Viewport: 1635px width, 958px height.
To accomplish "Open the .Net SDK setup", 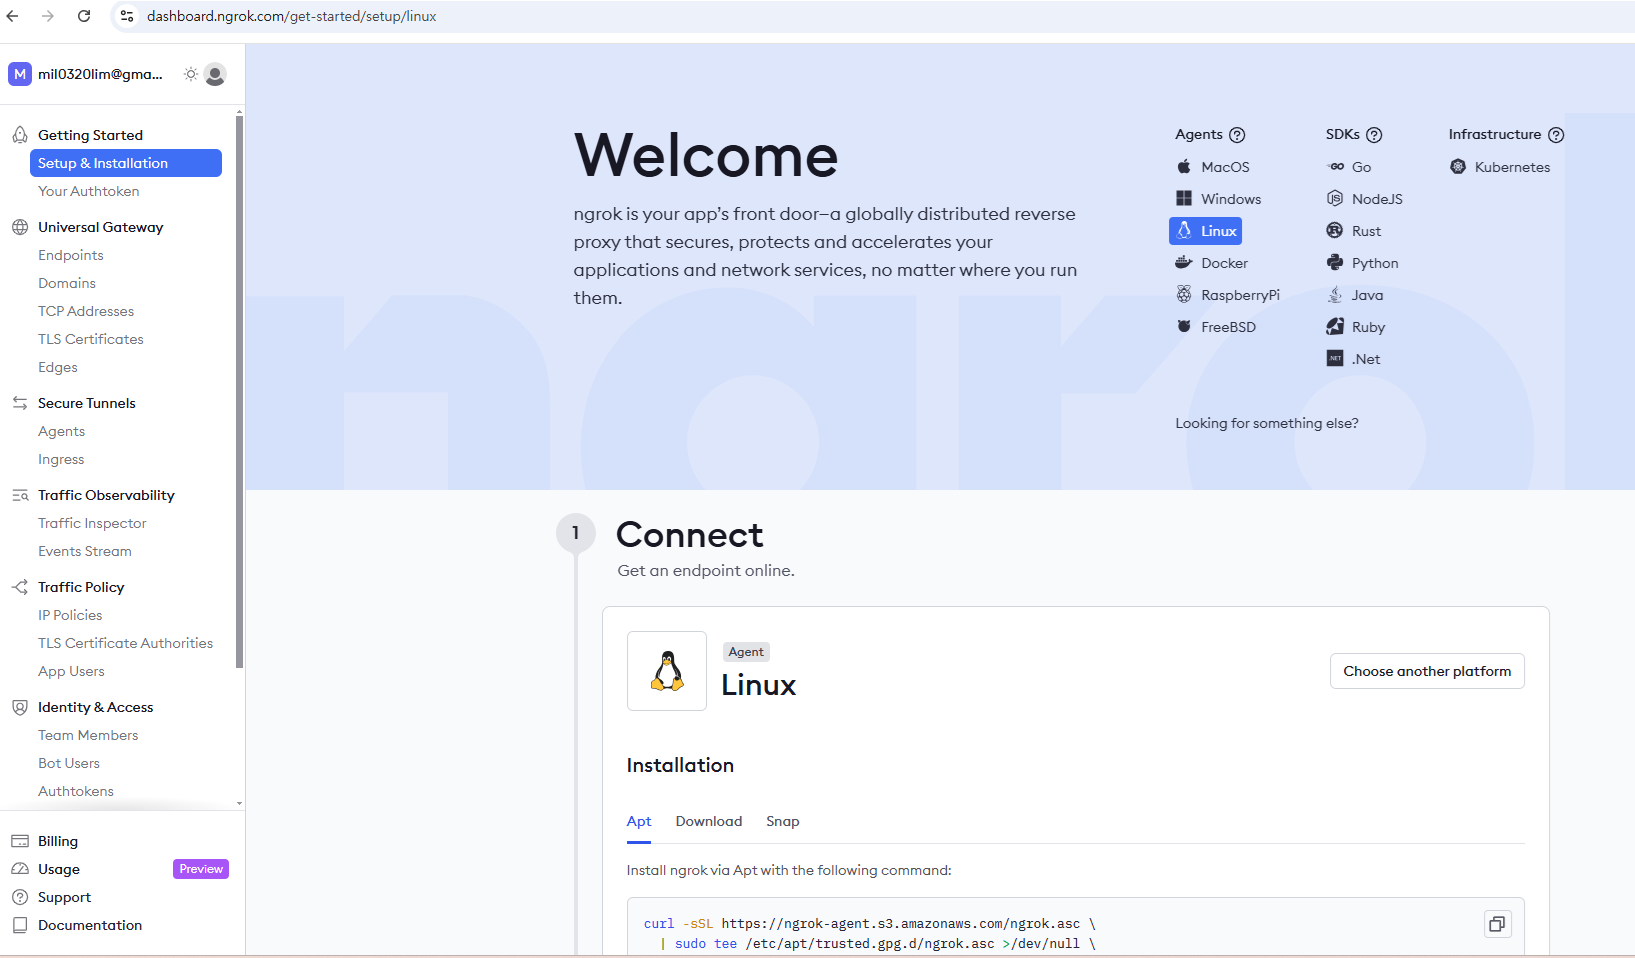I will (x=1354, y=359).
